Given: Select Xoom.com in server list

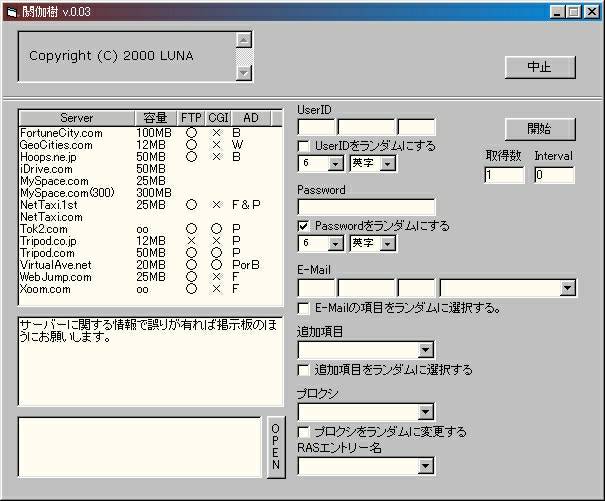Looking at the screenshot, I should pyautogui.click(x=150, y=289).
